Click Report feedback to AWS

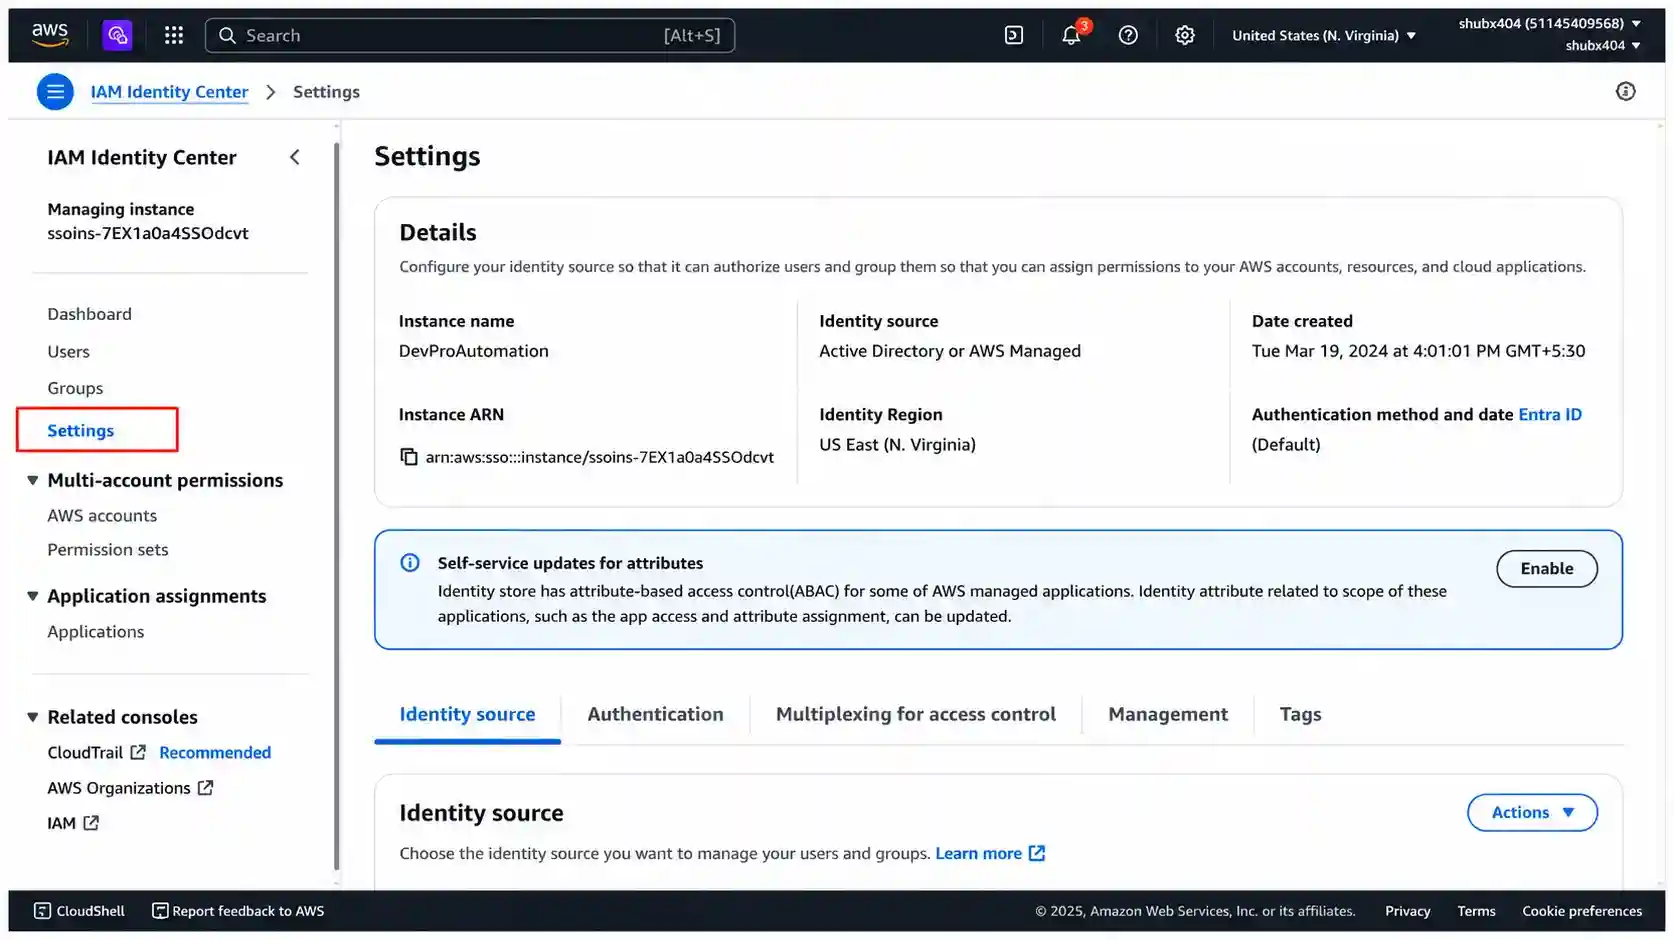pos(248,911)
